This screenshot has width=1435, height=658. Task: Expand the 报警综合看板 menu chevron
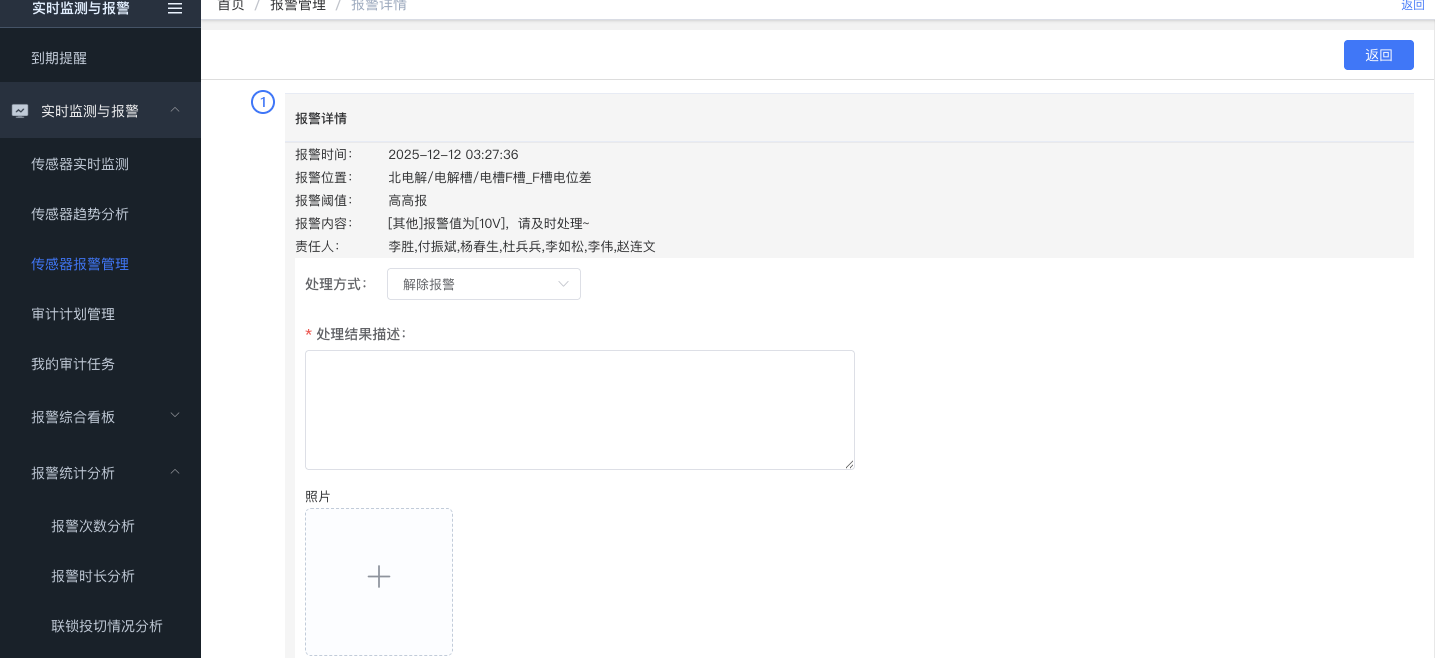coord(175,415)
